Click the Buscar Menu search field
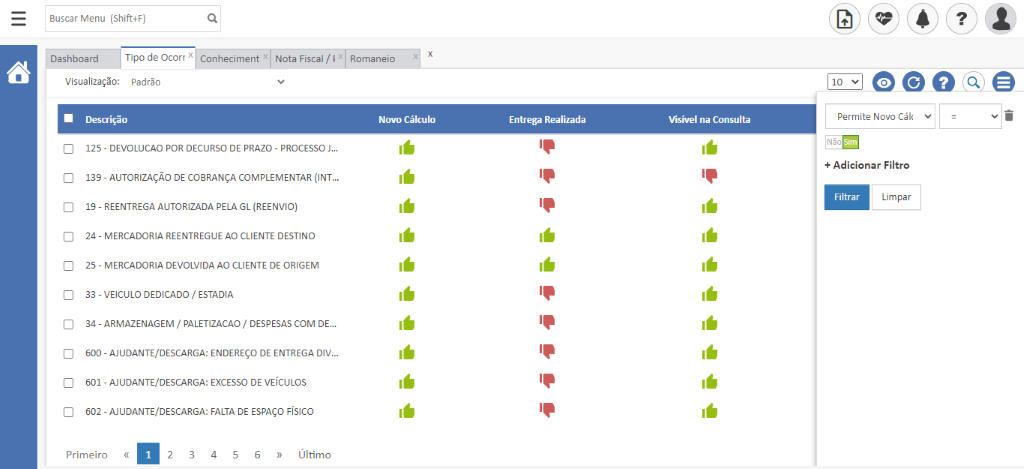Viewport: 1024px width, 469px height. [x=125, y=18]
